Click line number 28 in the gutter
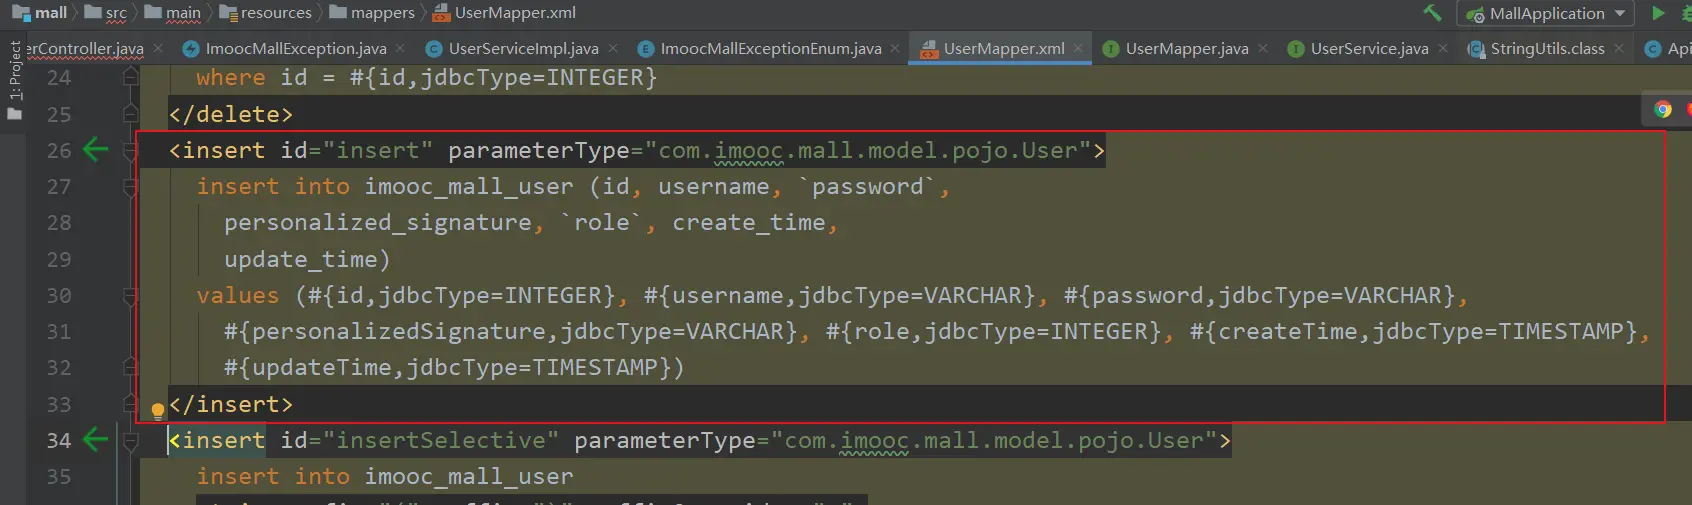1692x505 pixels. coord(59,223)
